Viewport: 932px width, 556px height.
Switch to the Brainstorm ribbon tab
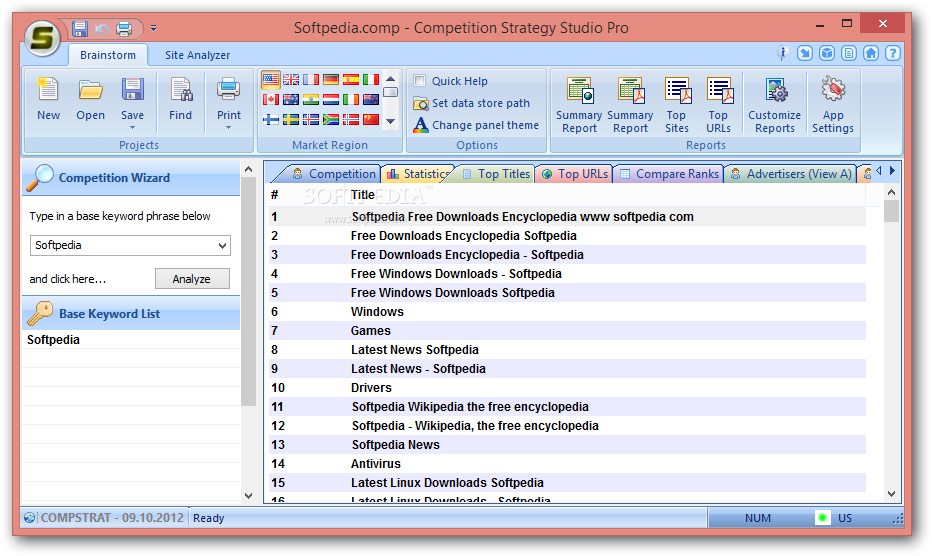[x=108, y=55]
